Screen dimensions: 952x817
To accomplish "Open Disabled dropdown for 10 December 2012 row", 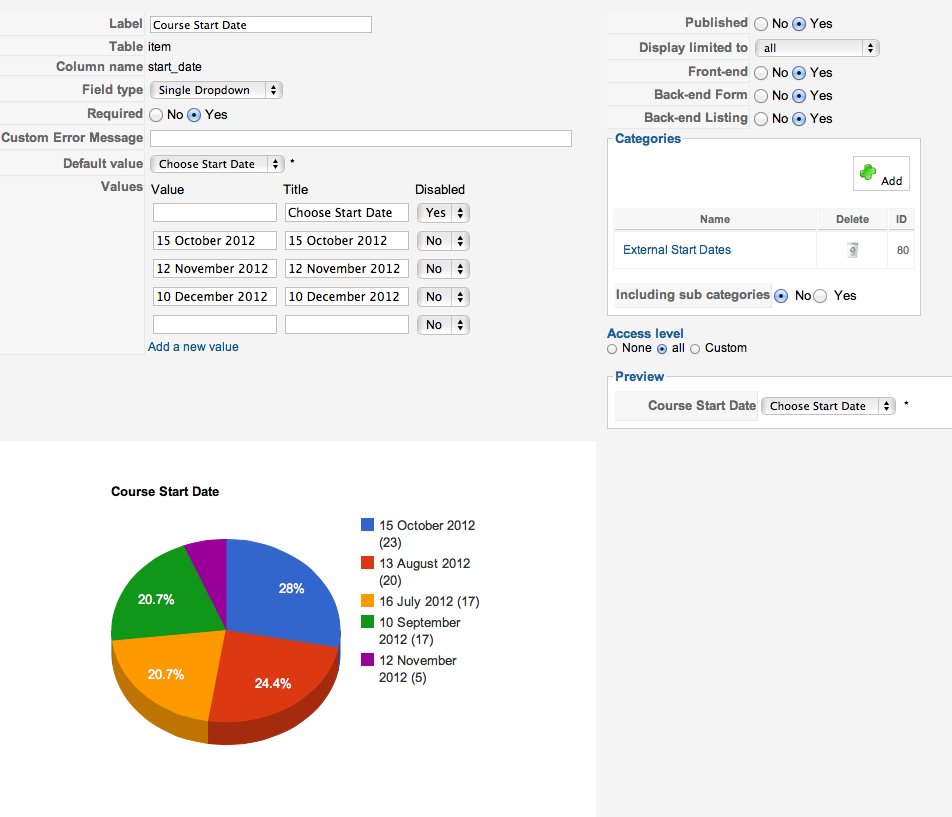I will click(443, 297).
